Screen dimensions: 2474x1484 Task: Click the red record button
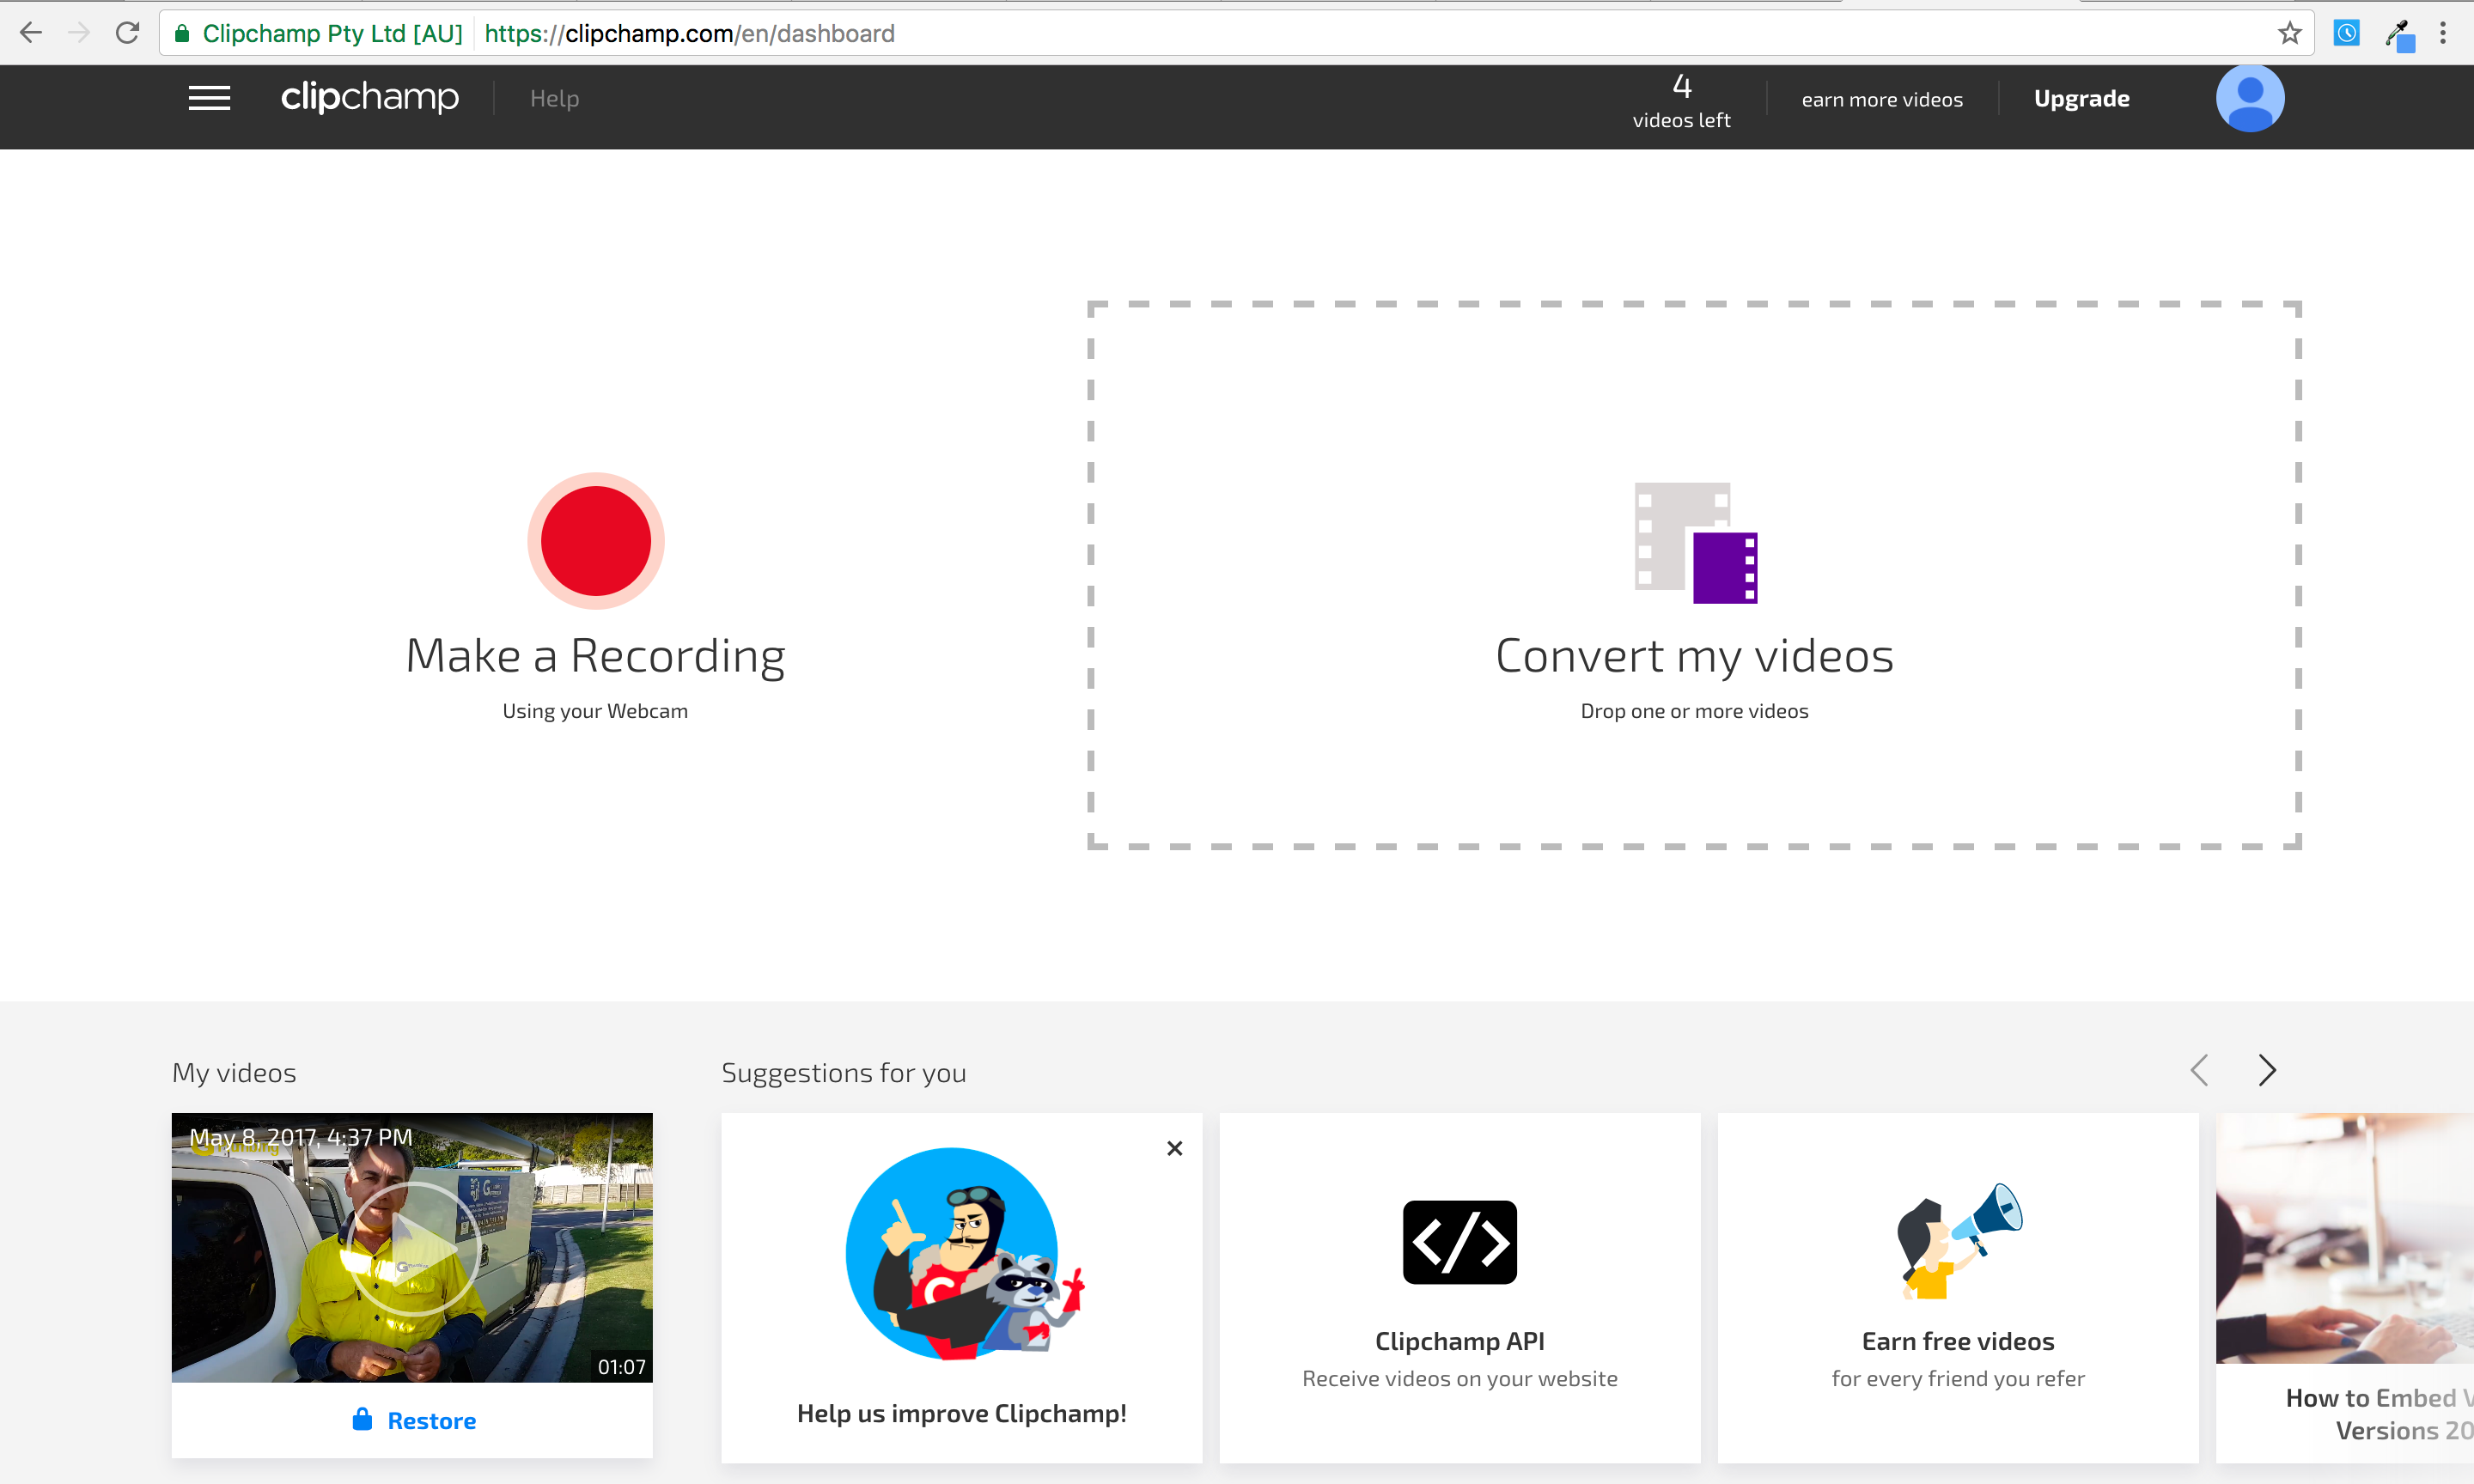point(596,541)
